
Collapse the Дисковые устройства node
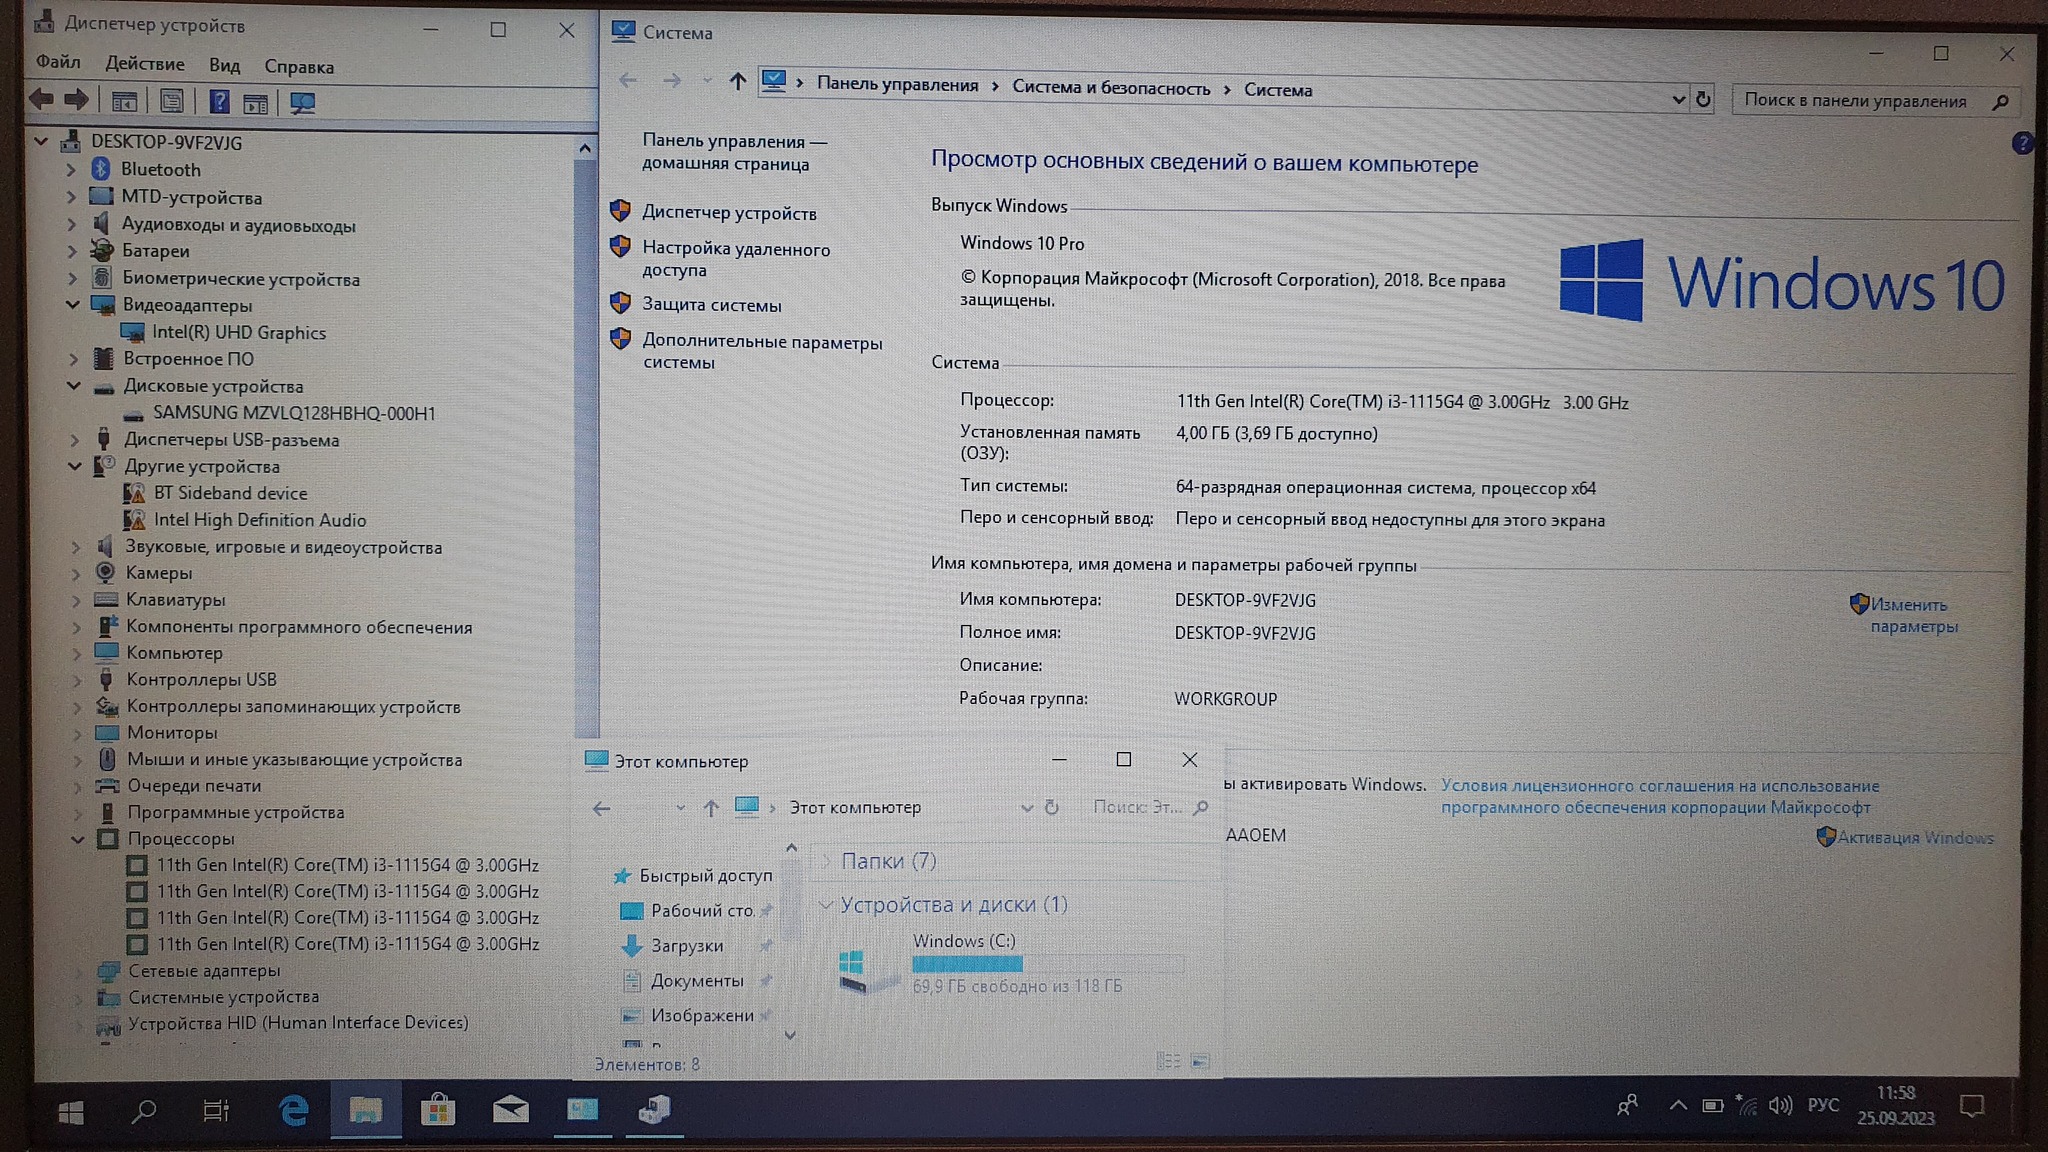click(74, 386)
